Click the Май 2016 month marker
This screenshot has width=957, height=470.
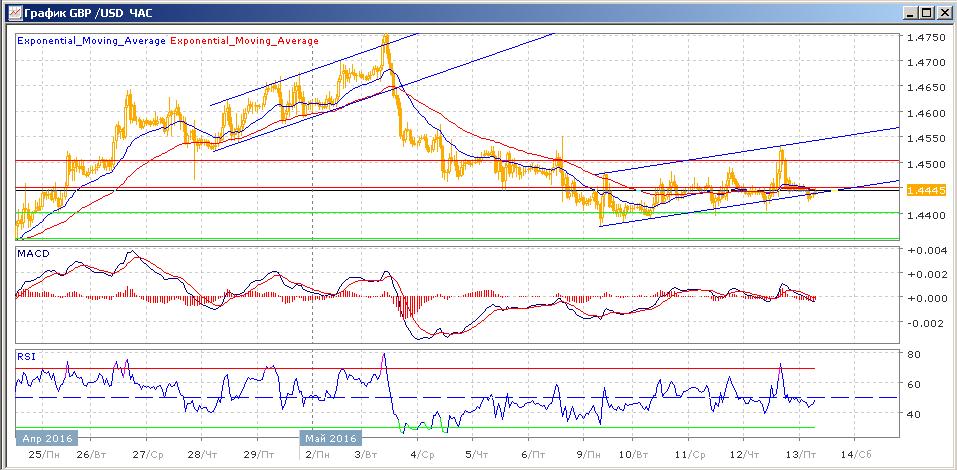point(330,438)
